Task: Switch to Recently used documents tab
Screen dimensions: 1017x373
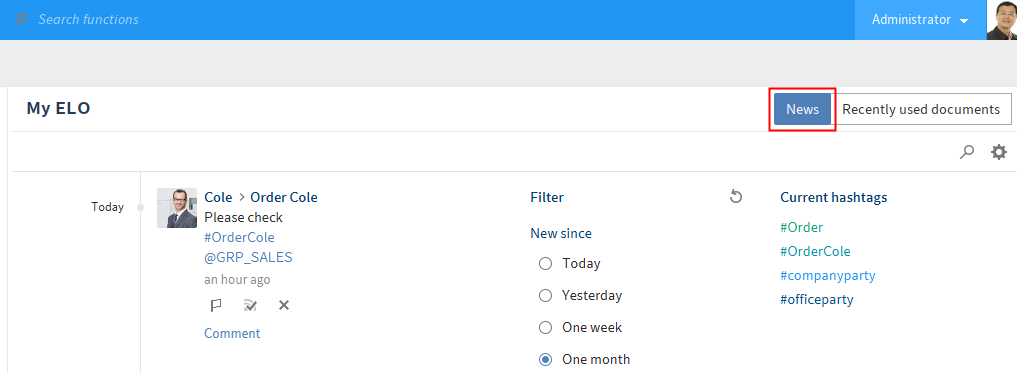Action: coord(921,110)
